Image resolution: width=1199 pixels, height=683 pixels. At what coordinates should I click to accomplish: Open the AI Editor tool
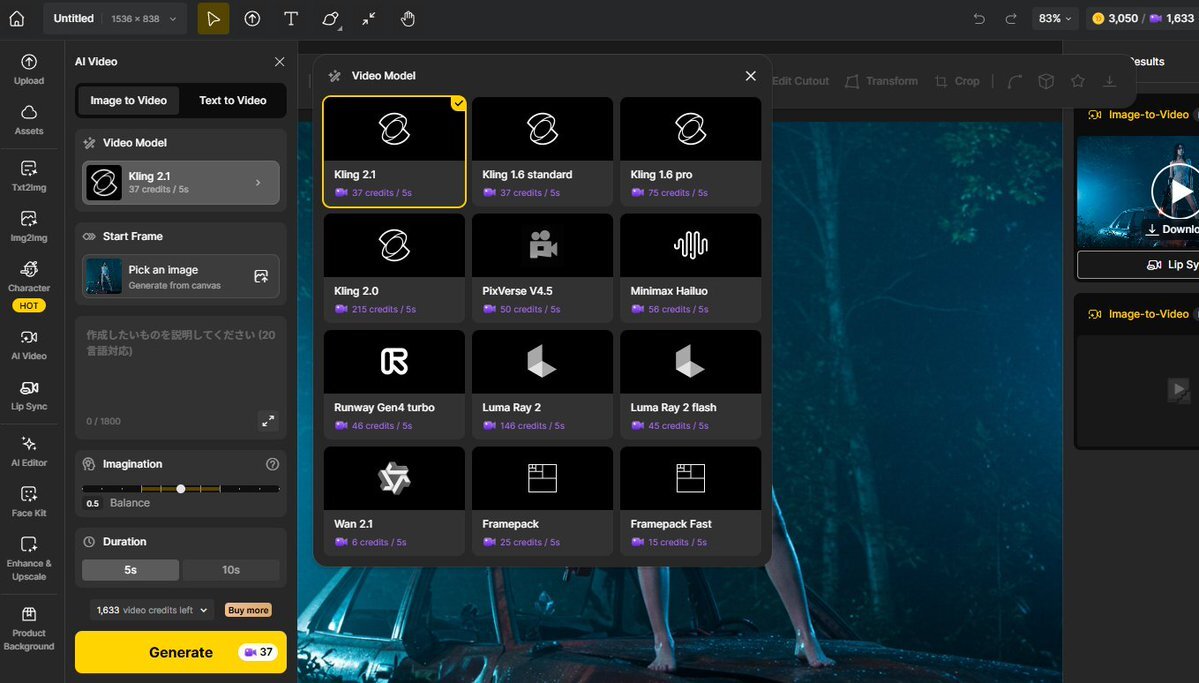pos(29,451)
